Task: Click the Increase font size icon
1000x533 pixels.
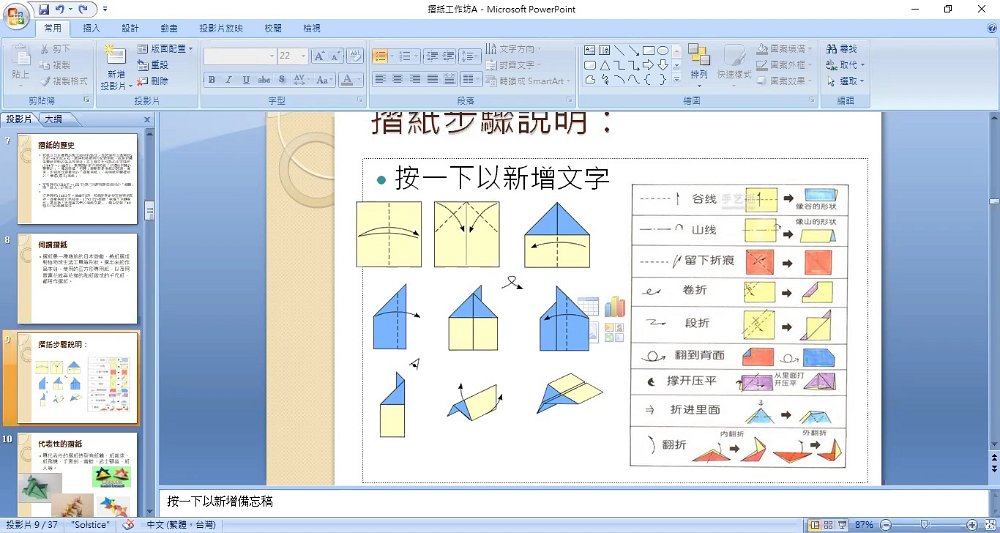Action: point(319,56)
